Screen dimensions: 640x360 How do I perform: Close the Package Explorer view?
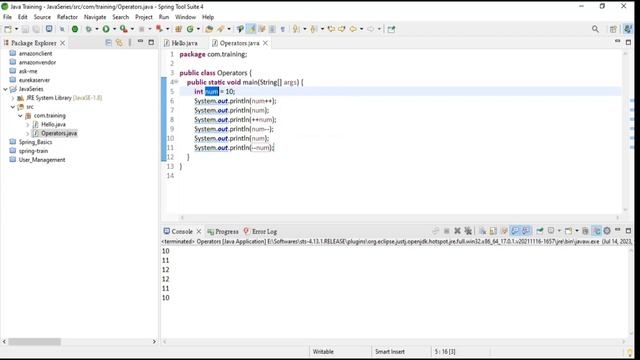point(62,43)
